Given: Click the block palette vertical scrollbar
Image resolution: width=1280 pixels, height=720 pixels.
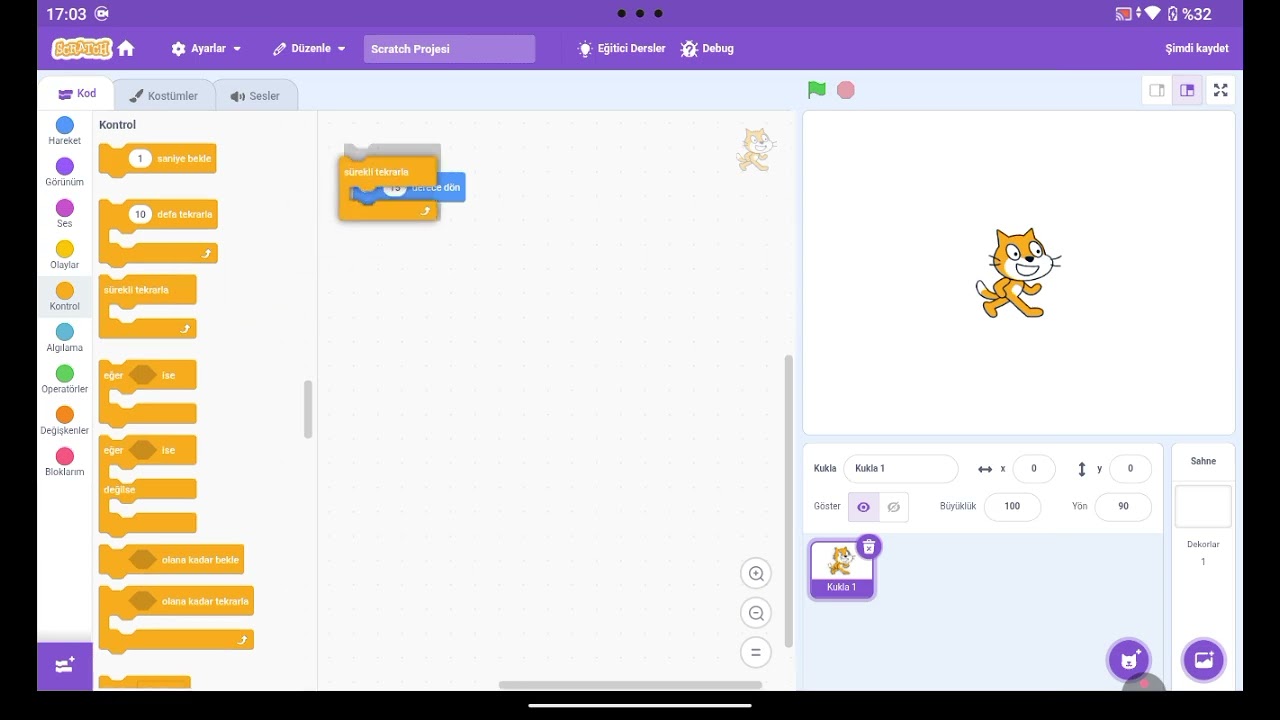Looking at the screenshot, I should pyautogui.click(x=308, y=409).
